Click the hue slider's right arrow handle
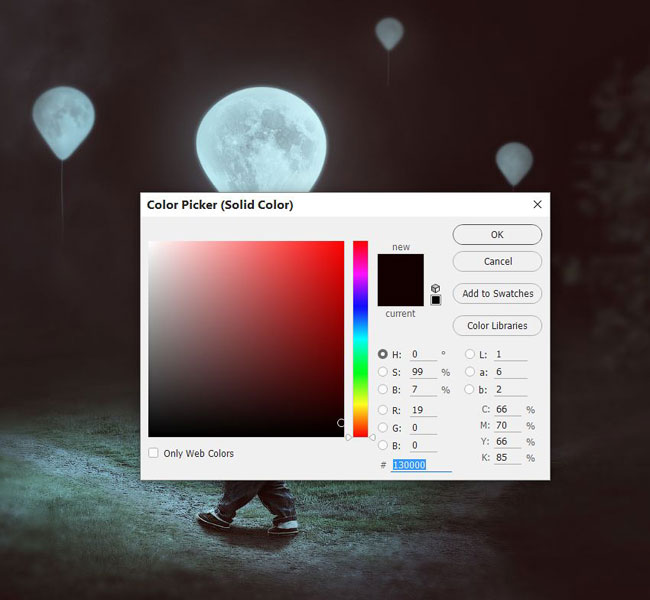 (x=372, y=437)
